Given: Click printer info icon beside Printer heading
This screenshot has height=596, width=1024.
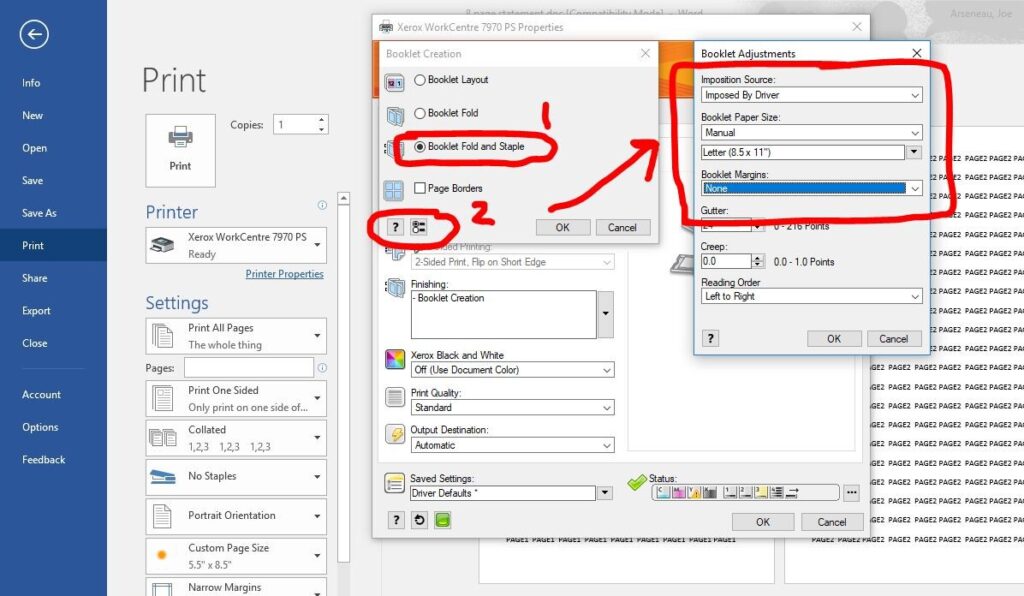Looking at the screenshot, I should click(322, 205).
